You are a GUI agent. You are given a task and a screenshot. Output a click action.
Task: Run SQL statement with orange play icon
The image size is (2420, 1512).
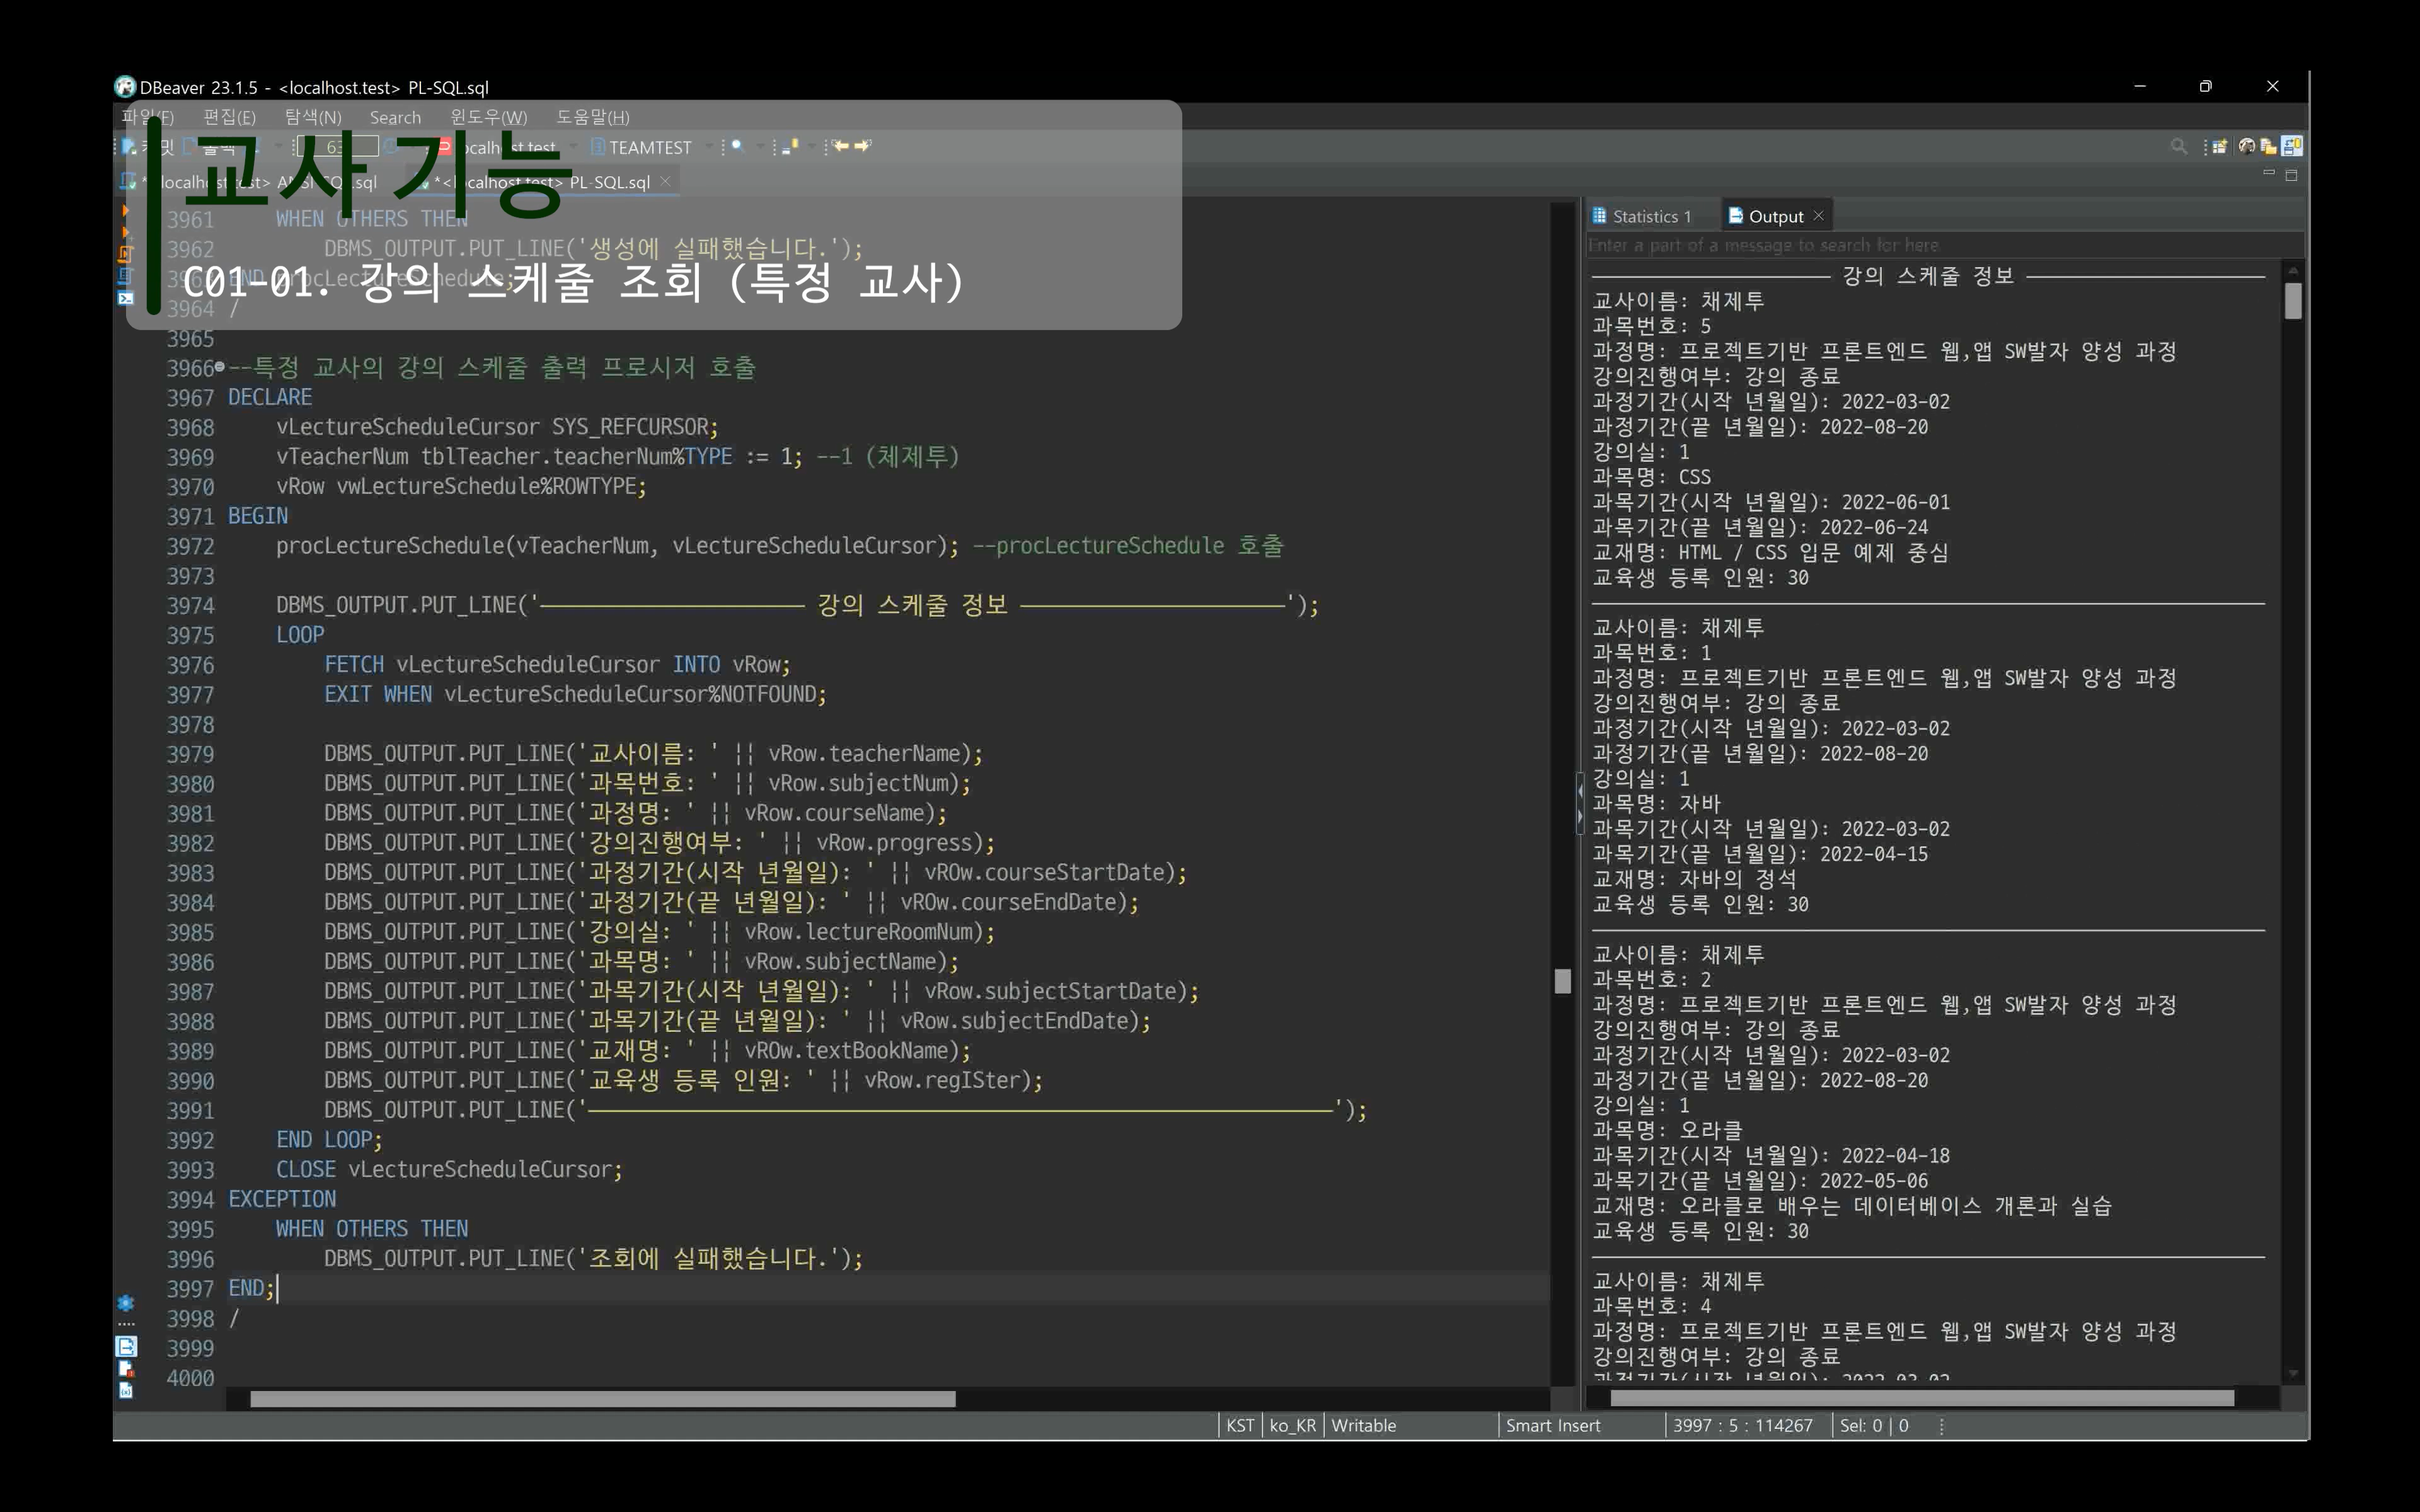(x=125, y=211)
